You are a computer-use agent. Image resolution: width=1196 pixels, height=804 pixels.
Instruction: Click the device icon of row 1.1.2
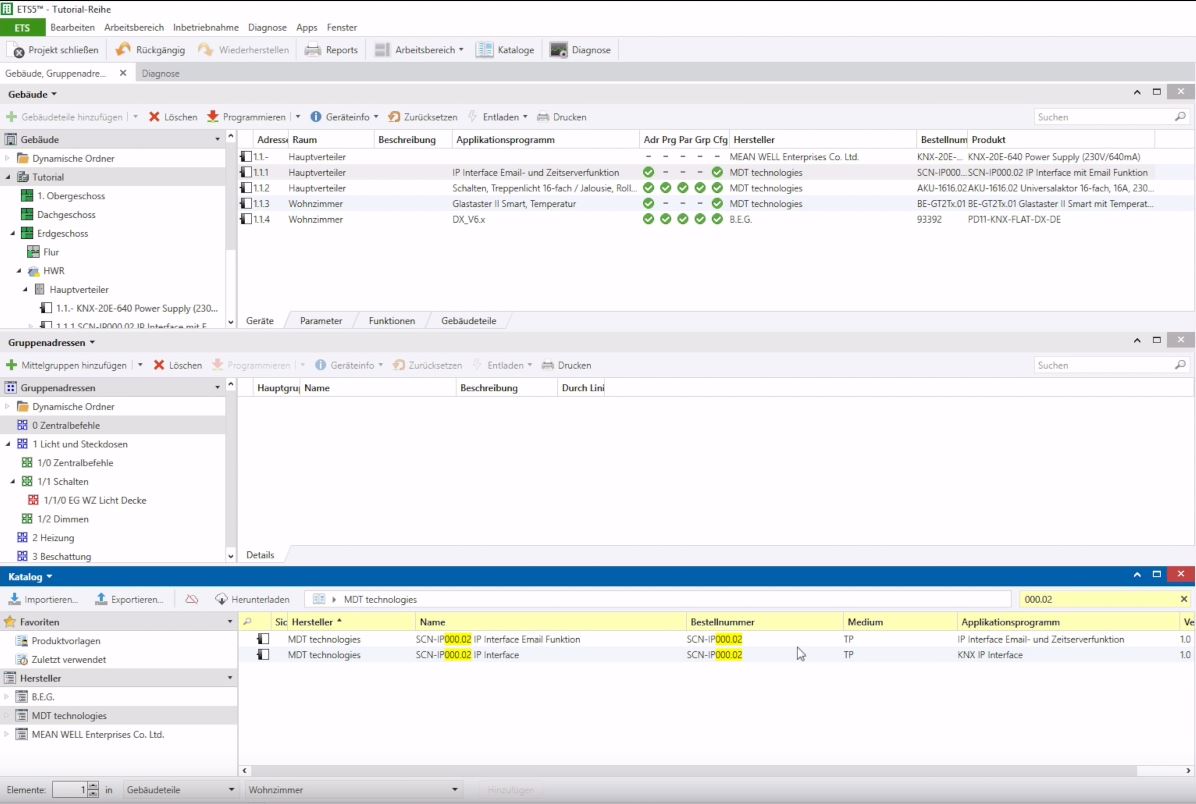point(246,188)
